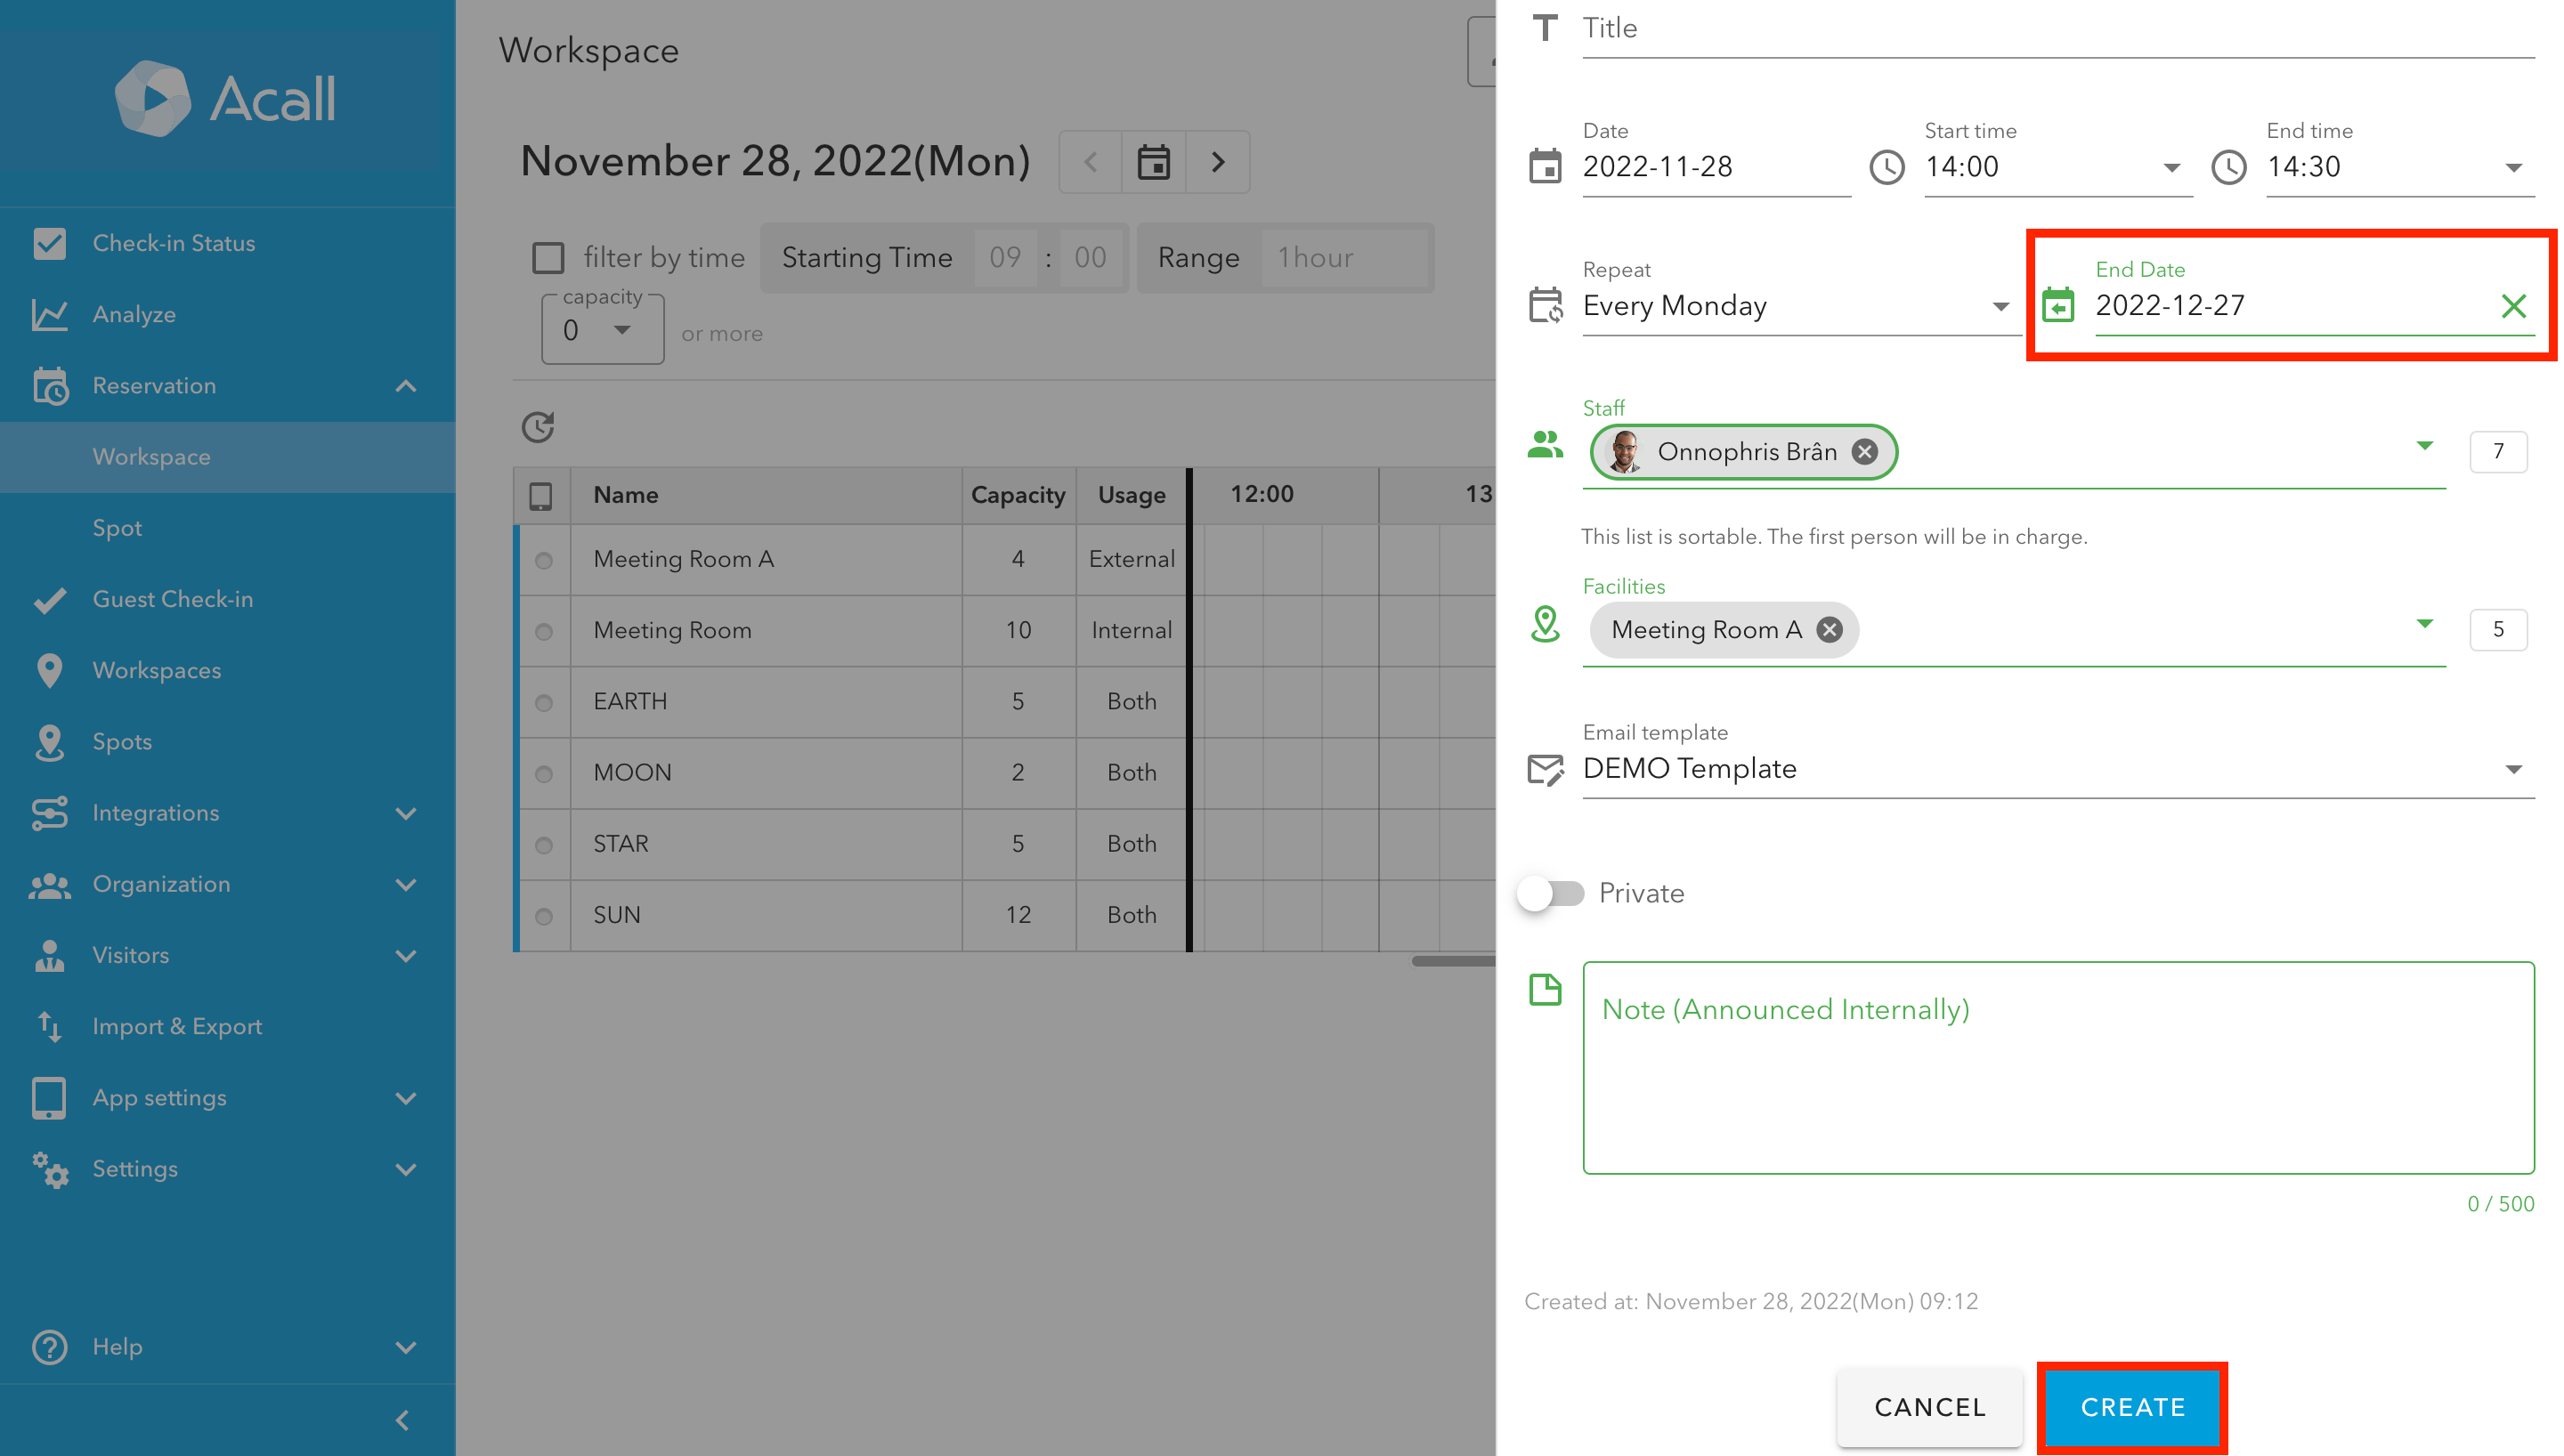Screen dimensions: 2564x1456
Task: Clear the End Date with X icon
Action: point(2512,306)
